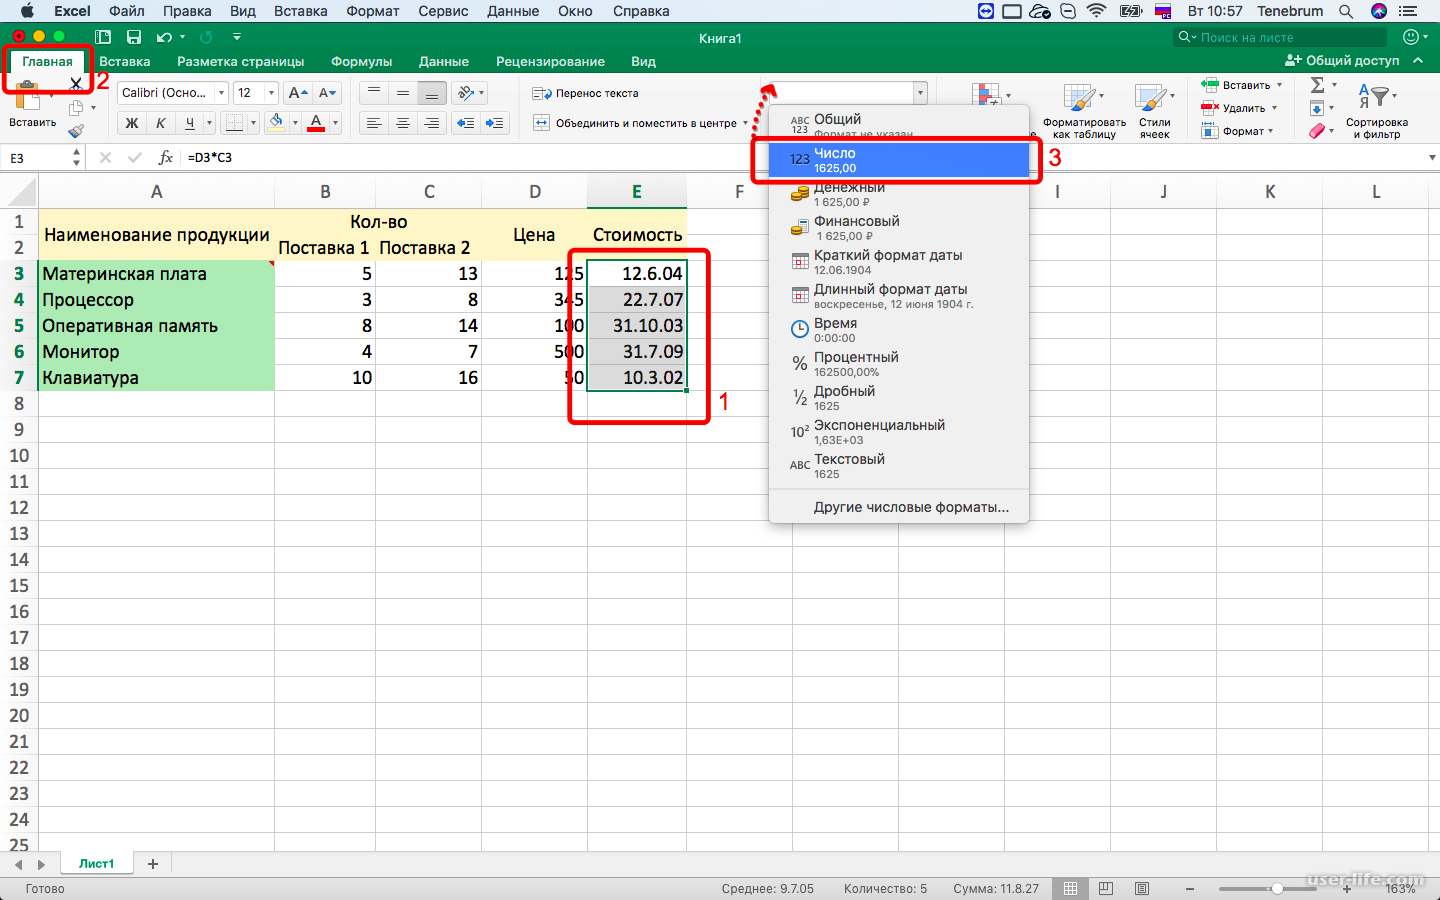Switch to Разметка страницы tab
The width and height of the screenshot is (1440, 900).
[241, 61]
